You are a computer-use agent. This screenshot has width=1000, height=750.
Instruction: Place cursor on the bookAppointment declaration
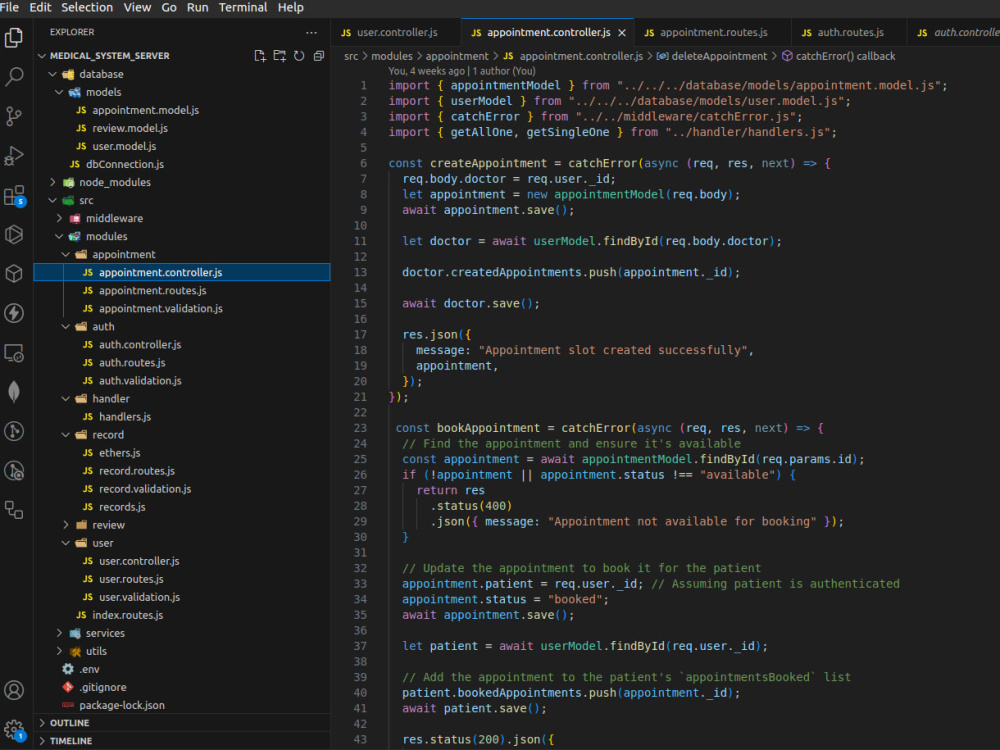pyautogui.click(x=488, y=428)
